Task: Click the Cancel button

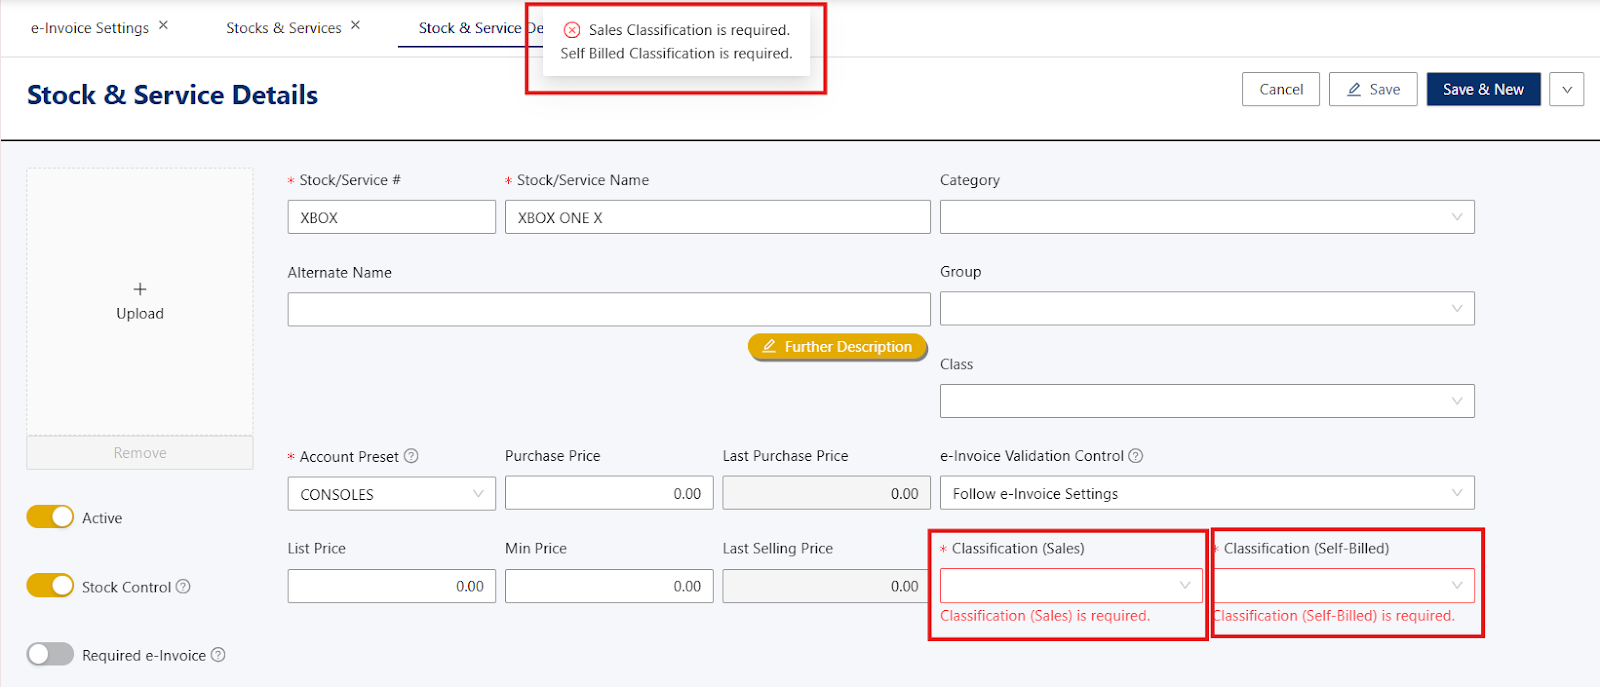Action: coord(1281,89)
